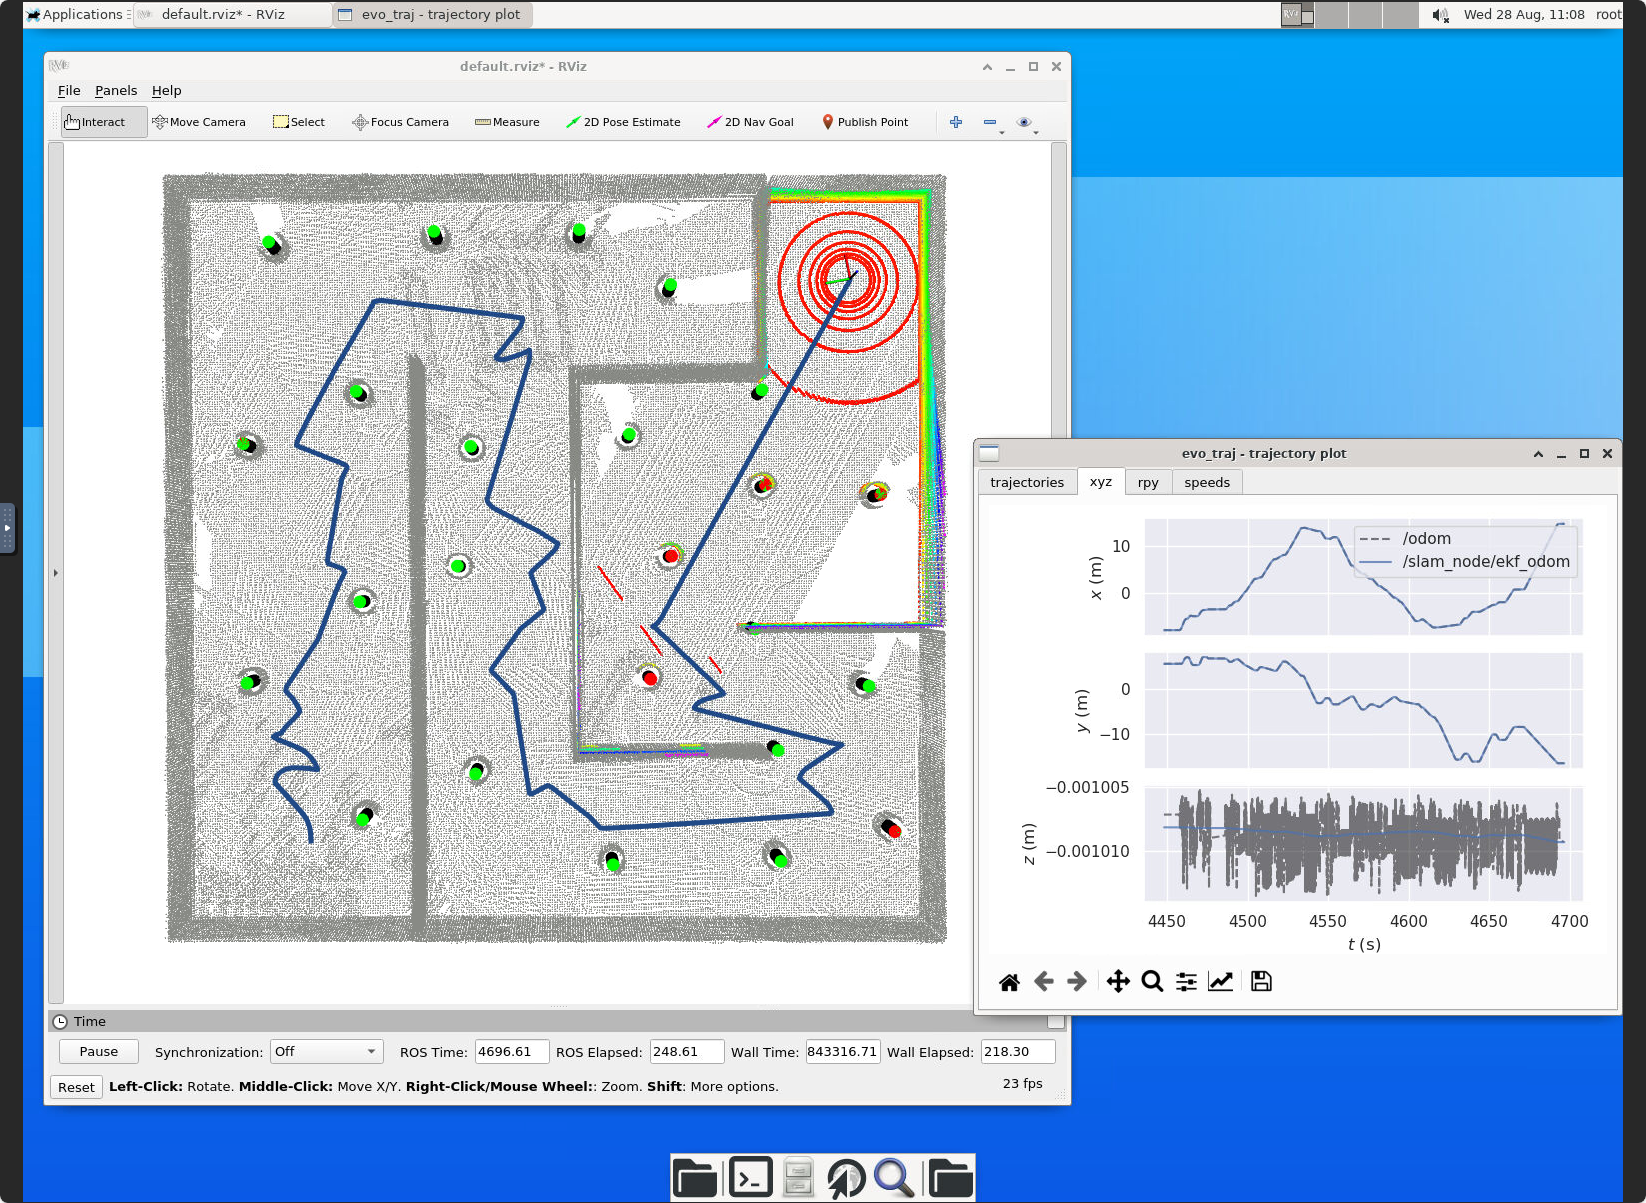Activate the Measure tool
Viewport: 1646px width, 1203px height.
507,122
